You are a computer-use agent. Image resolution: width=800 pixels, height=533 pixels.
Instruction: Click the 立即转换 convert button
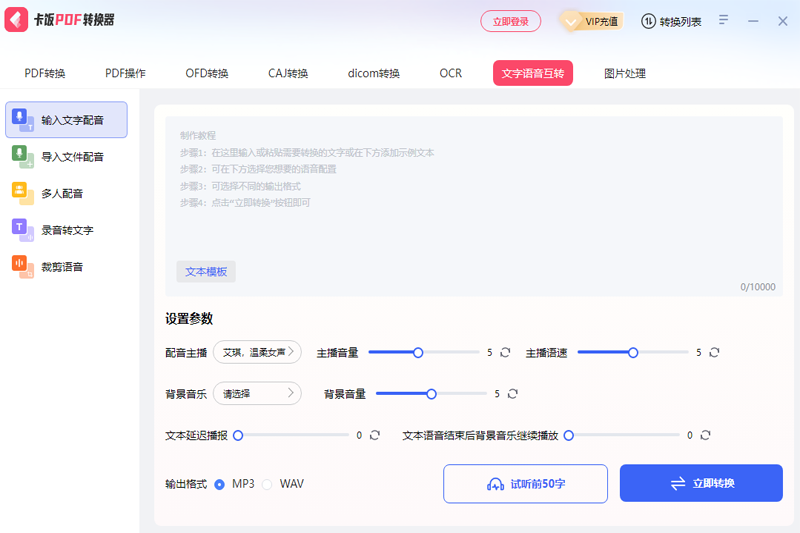[x=701, y=483]
